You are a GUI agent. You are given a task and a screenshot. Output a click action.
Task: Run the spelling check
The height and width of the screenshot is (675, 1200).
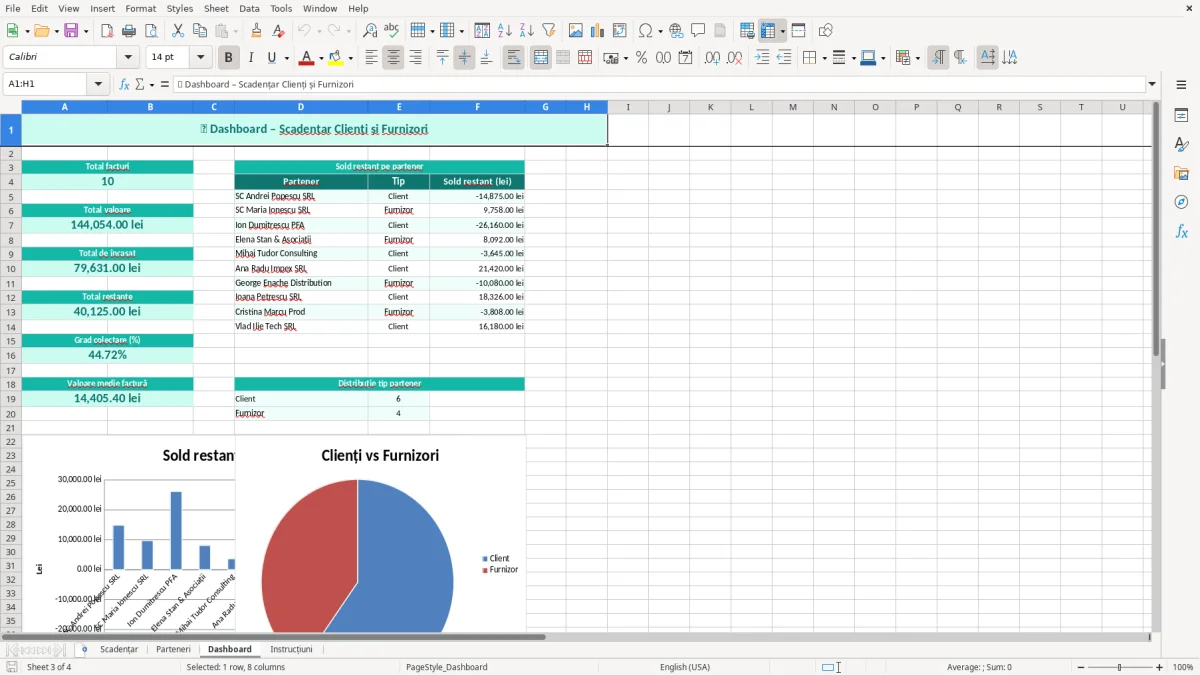392,31
